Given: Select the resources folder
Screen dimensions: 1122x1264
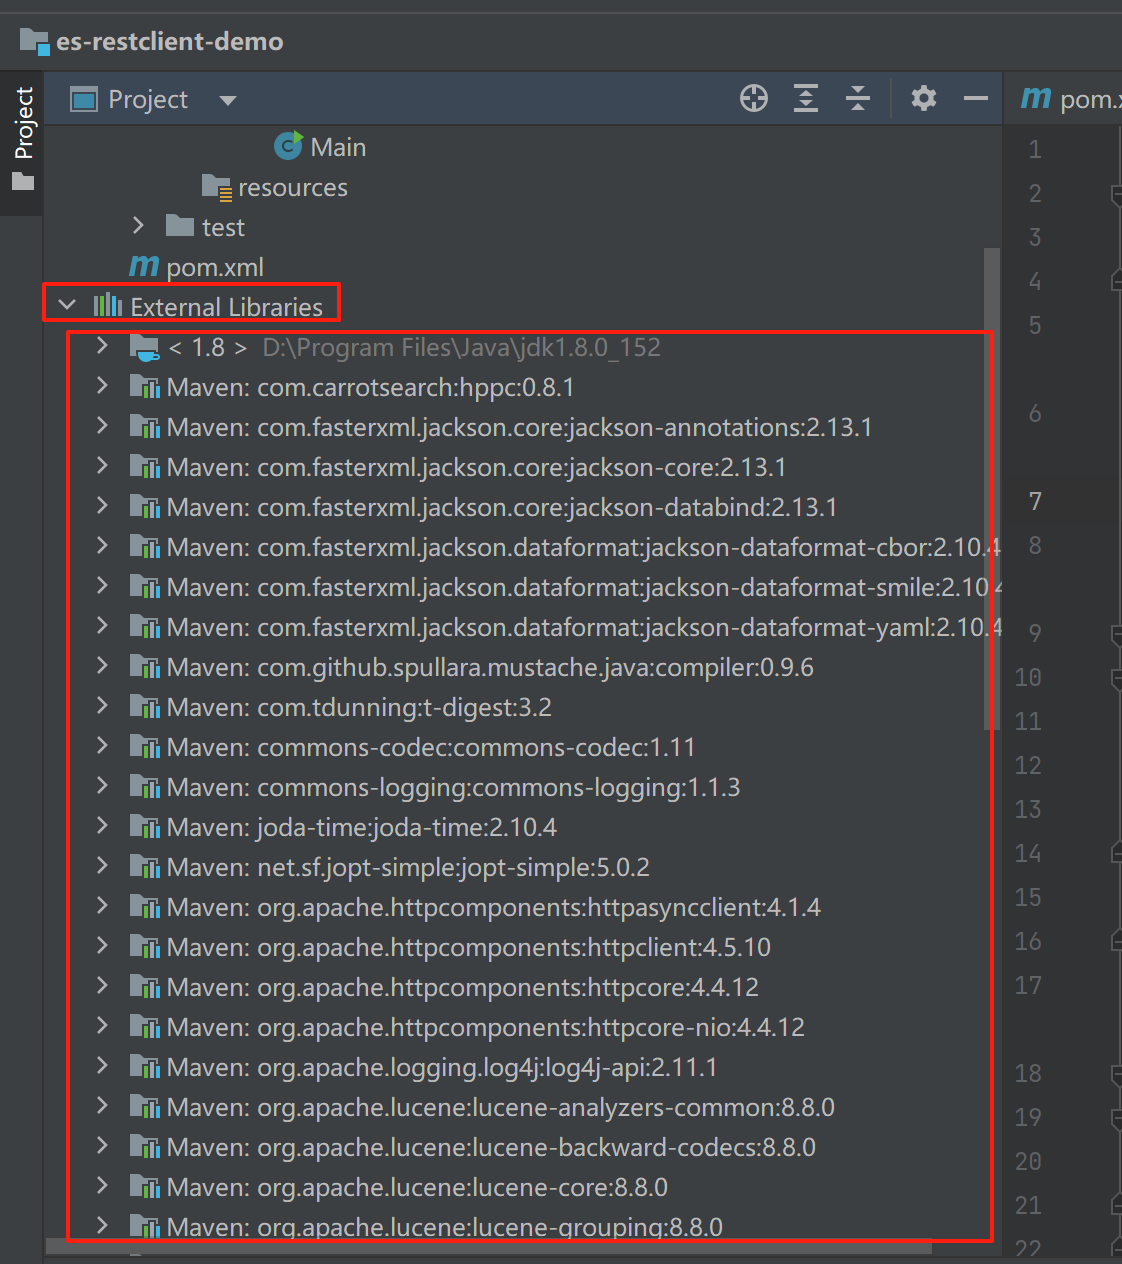Looking at the screenshot, I should click(x=275, y=187).
